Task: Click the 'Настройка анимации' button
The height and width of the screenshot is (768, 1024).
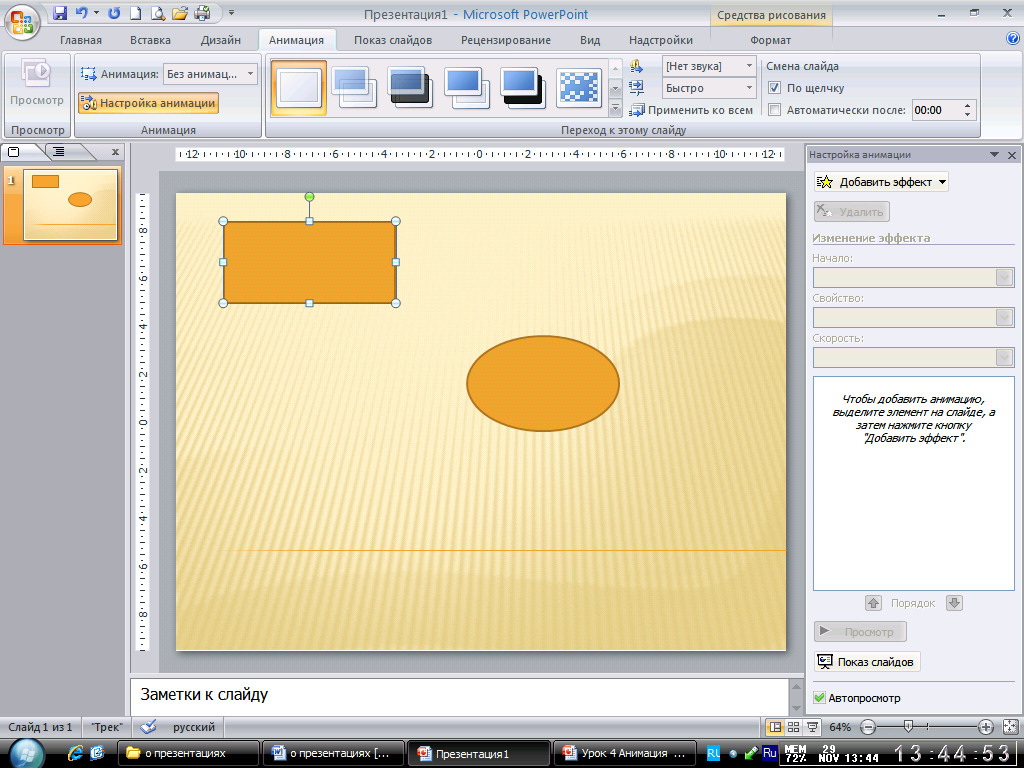Action: (x=148, y=103)
